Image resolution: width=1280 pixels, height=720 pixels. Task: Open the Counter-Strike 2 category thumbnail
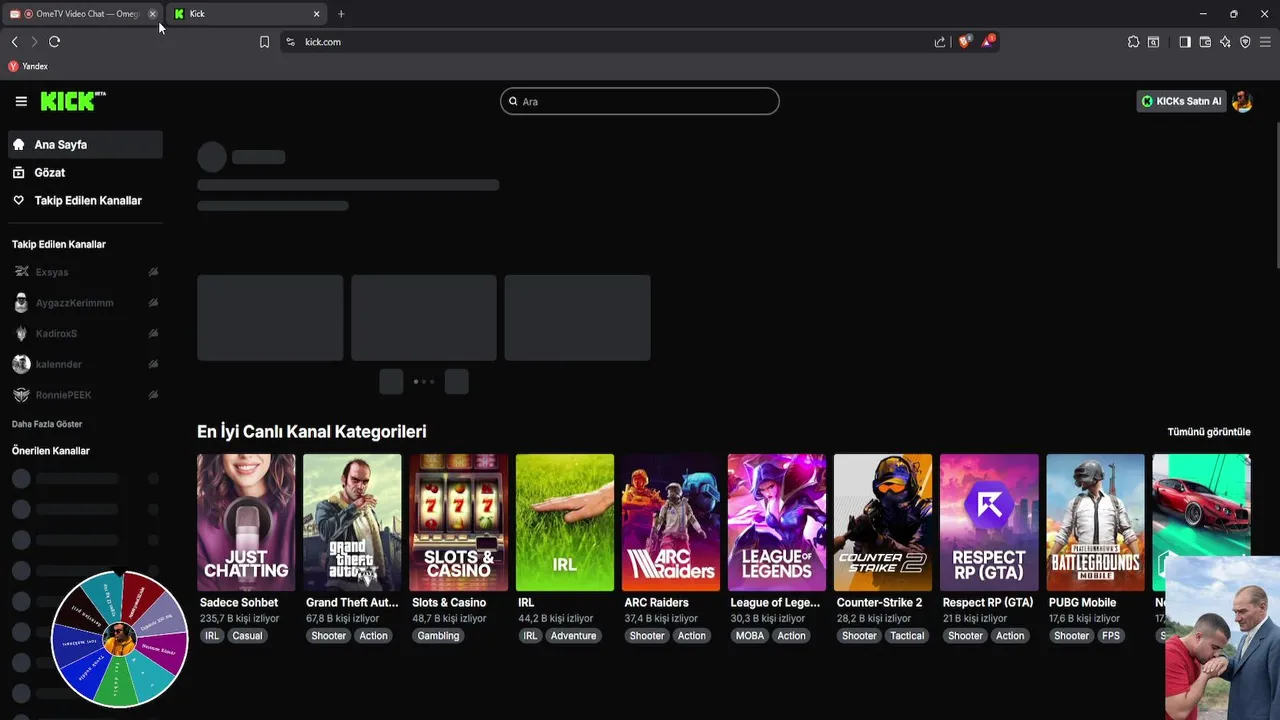(x=883, y=522)
